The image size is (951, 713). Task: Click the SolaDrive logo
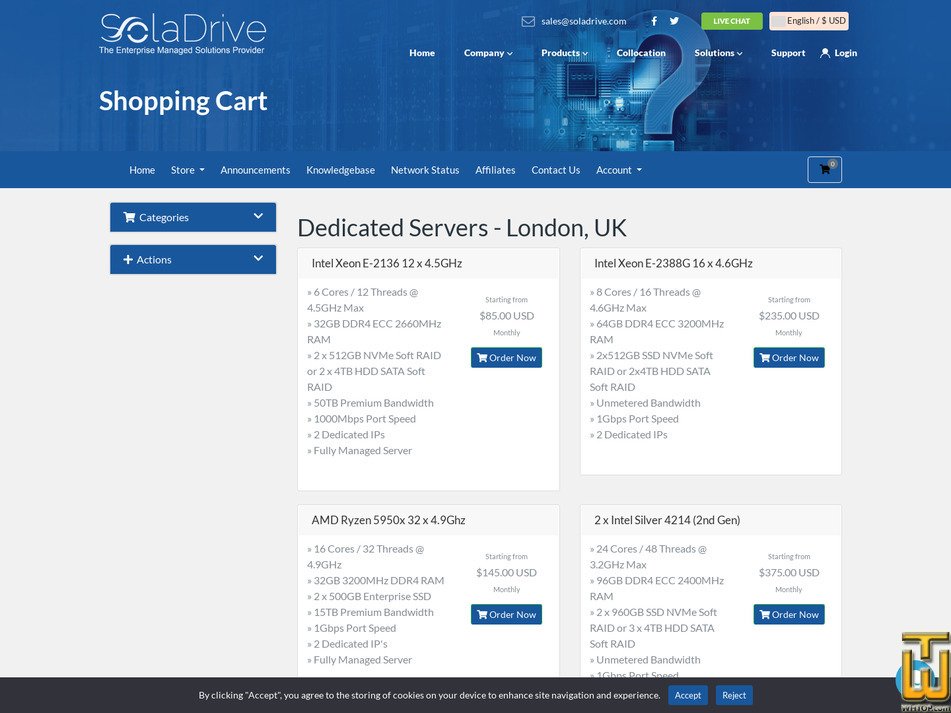pyautogui.click(x=183, y=34)
